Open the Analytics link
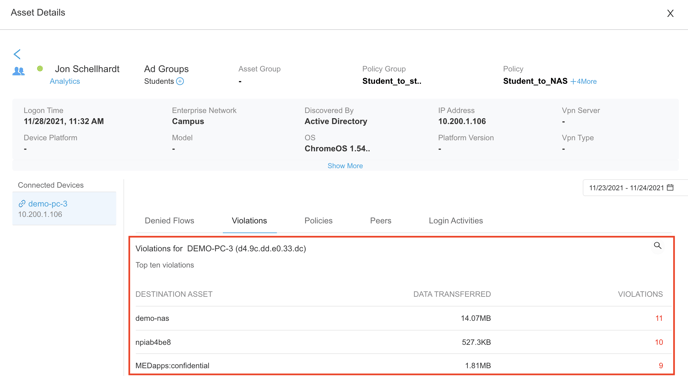The width and height of the screenshot is (688, 376). (64, 81)
